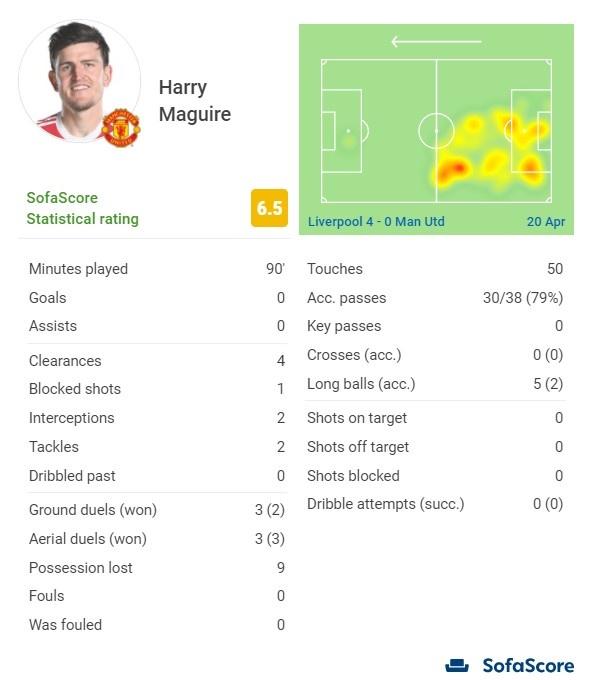
Task: Click Harry Maguire's profile photo
Action: (79, 81)
